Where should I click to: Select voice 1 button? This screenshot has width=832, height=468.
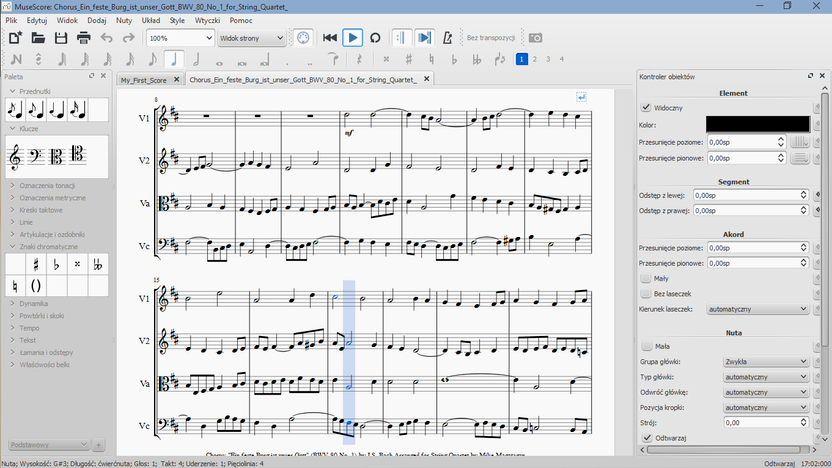click(x=522, y=59)
